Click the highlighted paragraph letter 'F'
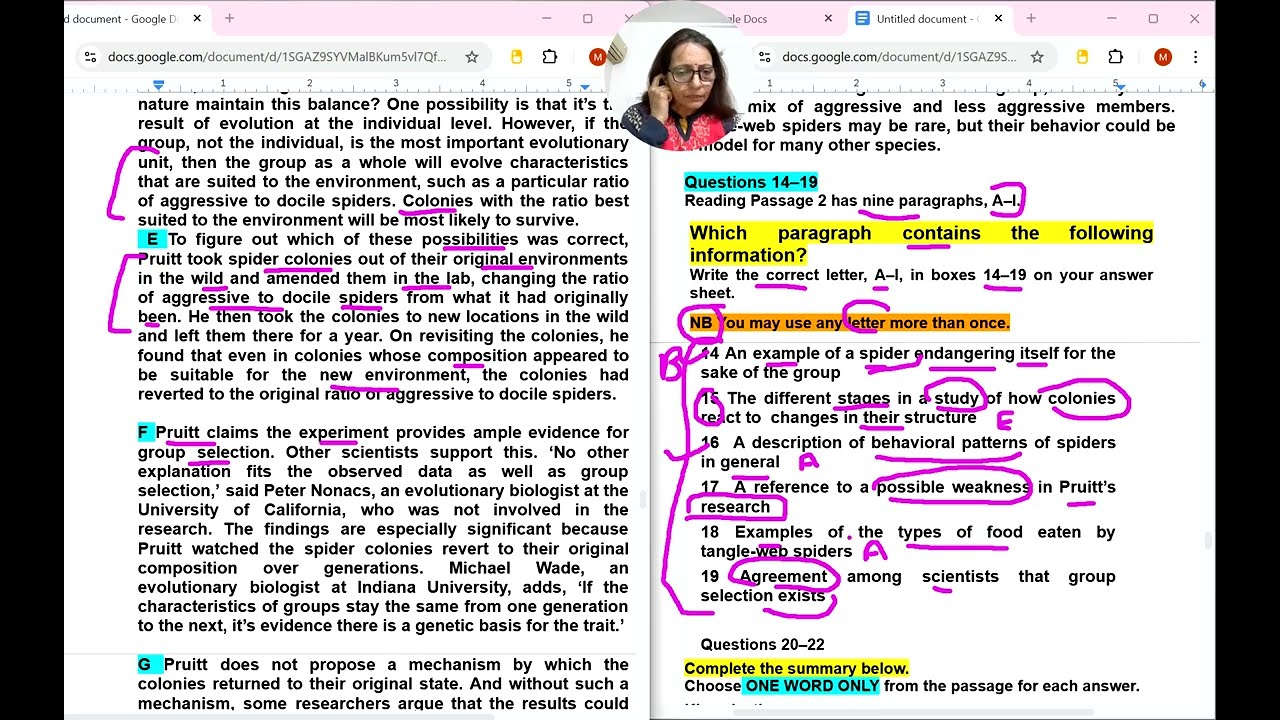1280x720 pixels. coord(144,432)
